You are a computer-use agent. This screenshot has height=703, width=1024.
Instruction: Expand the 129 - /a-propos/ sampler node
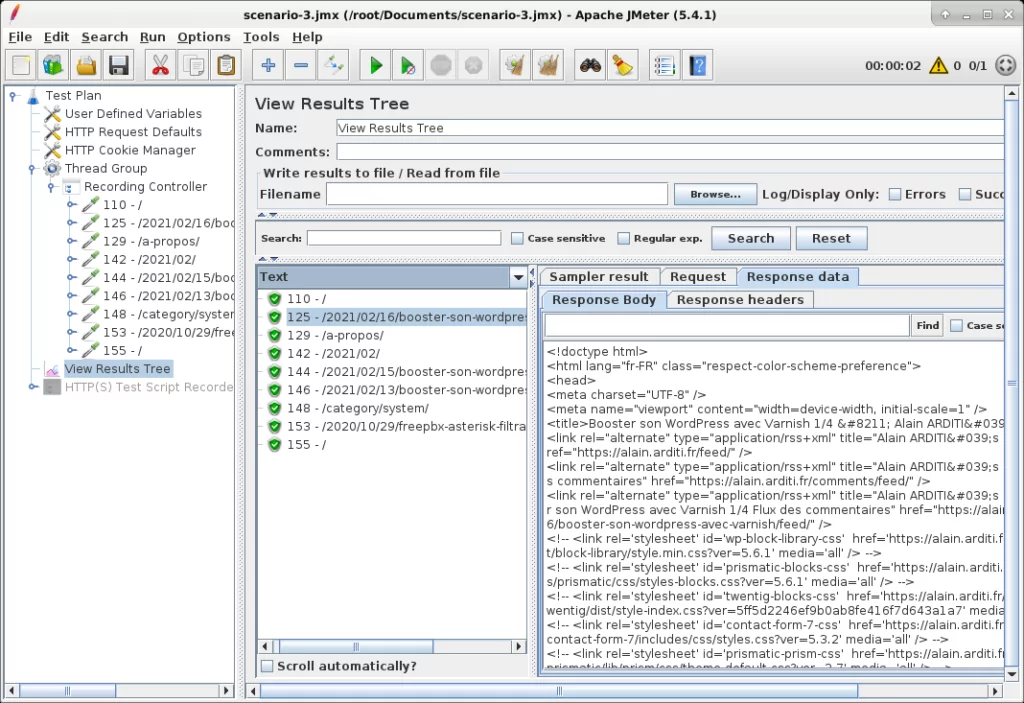[x=71, y=242]
